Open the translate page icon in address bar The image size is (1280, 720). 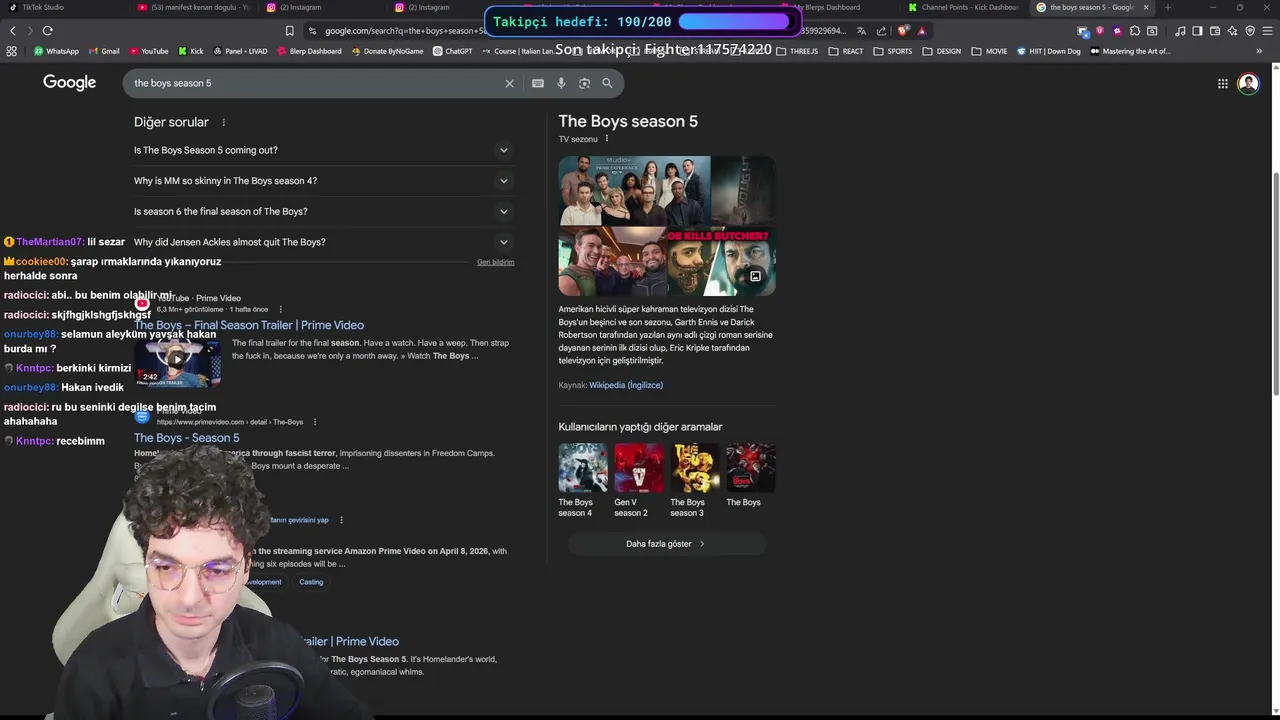click(x=861, y=31)
